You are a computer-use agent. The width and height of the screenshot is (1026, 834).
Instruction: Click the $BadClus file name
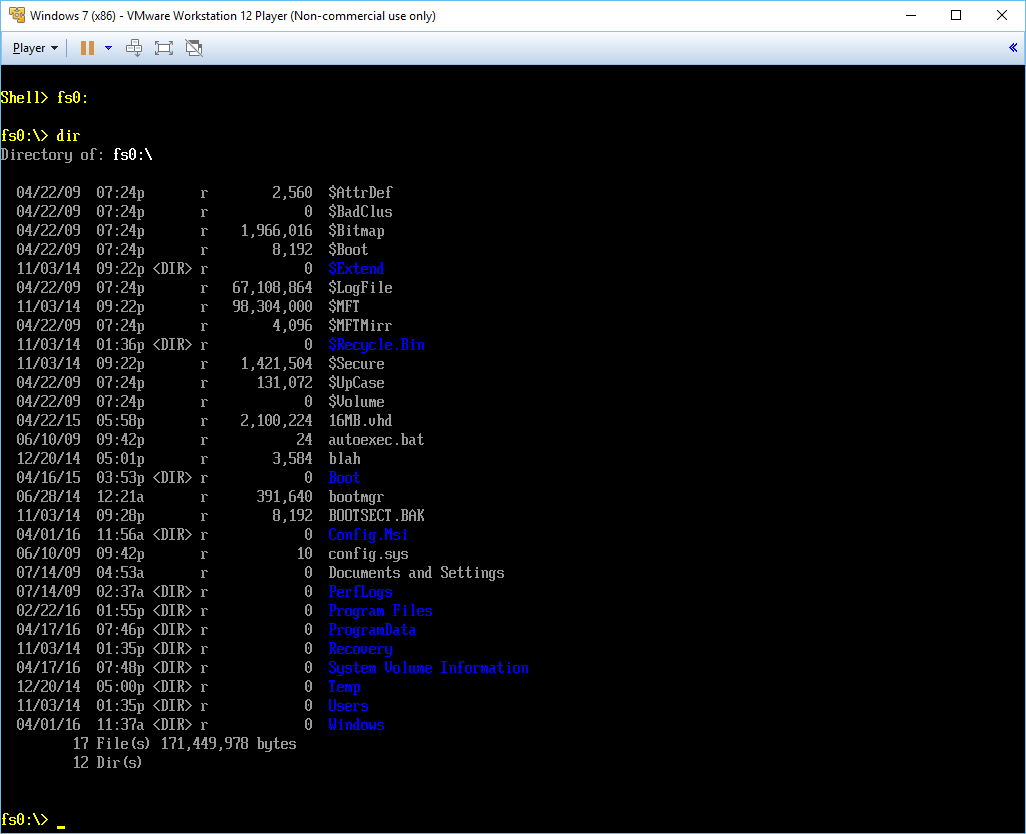coord(360,211)
